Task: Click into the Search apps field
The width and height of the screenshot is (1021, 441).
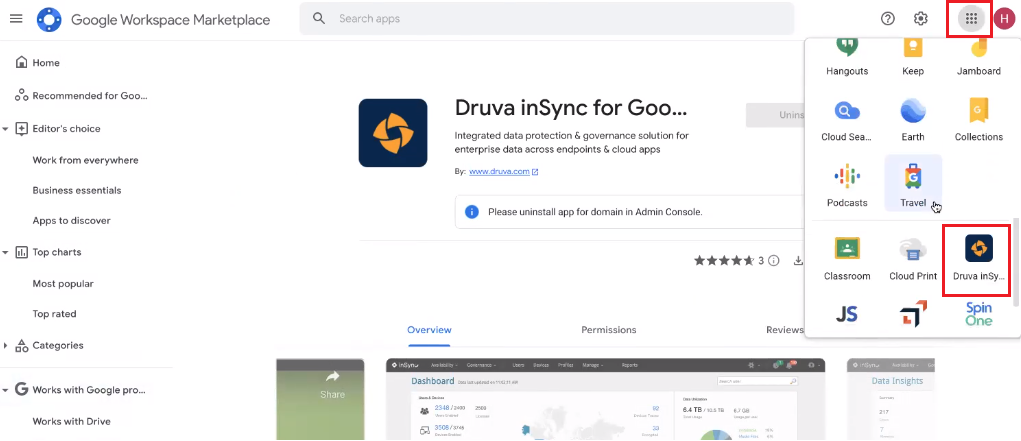Action: tap(547, 18)
